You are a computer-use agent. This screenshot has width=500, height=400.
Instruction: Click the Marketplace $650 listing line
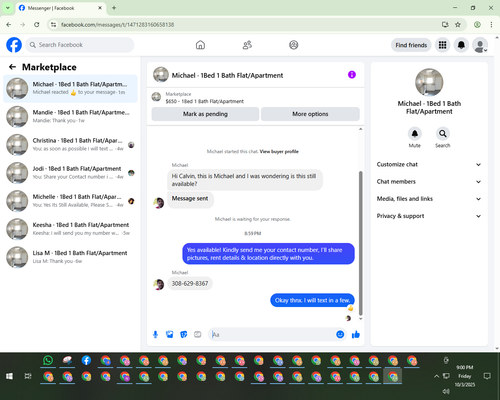click(x=205, y=101)
